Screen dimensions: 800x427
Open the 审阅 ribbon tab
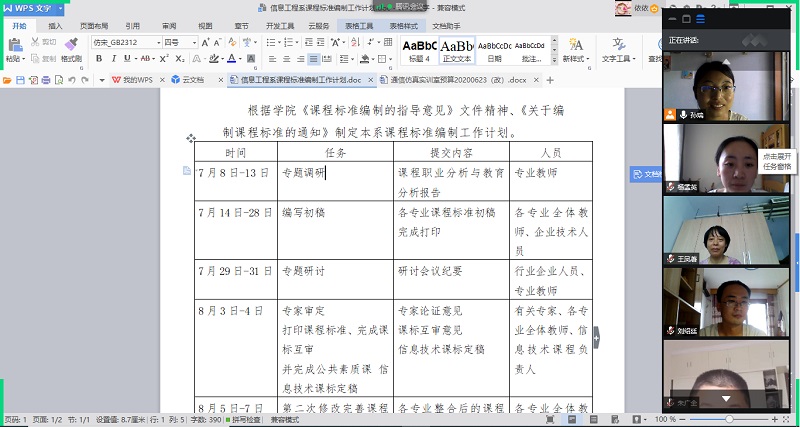tap(169, 26)
